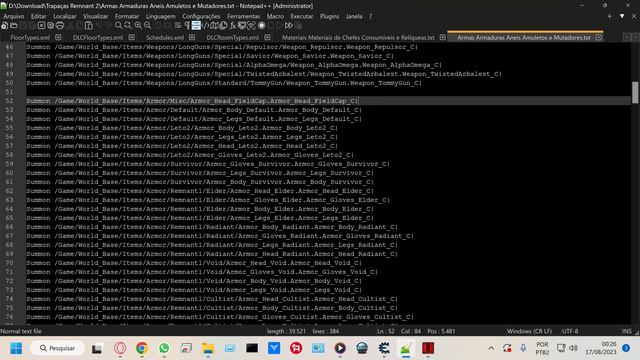Click the vertical scrollbar thumb
This screenshot has width=640, height=360.
click(635, 92)
